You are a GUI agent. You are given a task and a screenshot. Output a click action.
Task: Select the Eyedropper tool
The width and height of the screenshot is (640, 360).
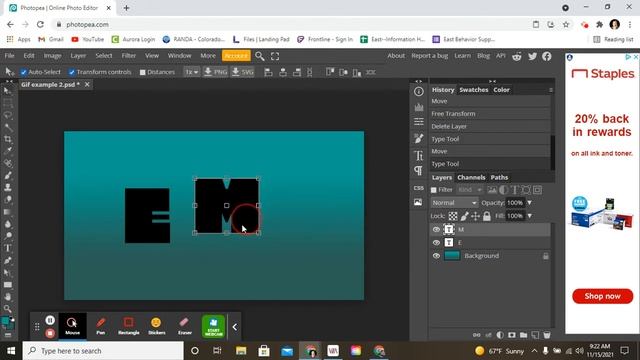[8, 151]
